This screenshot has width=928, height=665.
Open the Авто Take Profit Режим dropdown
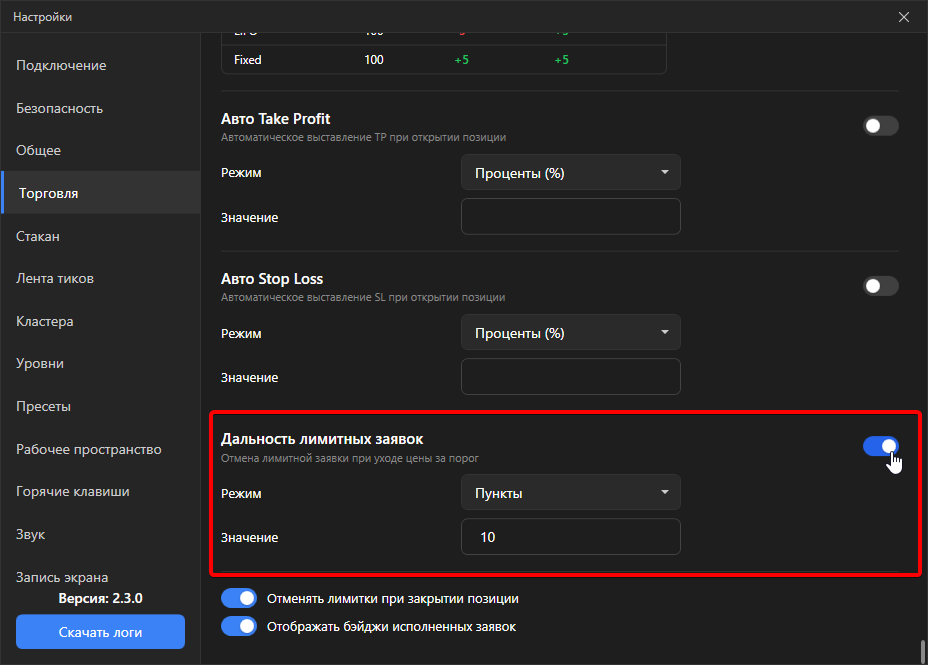[x=571, y=173]
